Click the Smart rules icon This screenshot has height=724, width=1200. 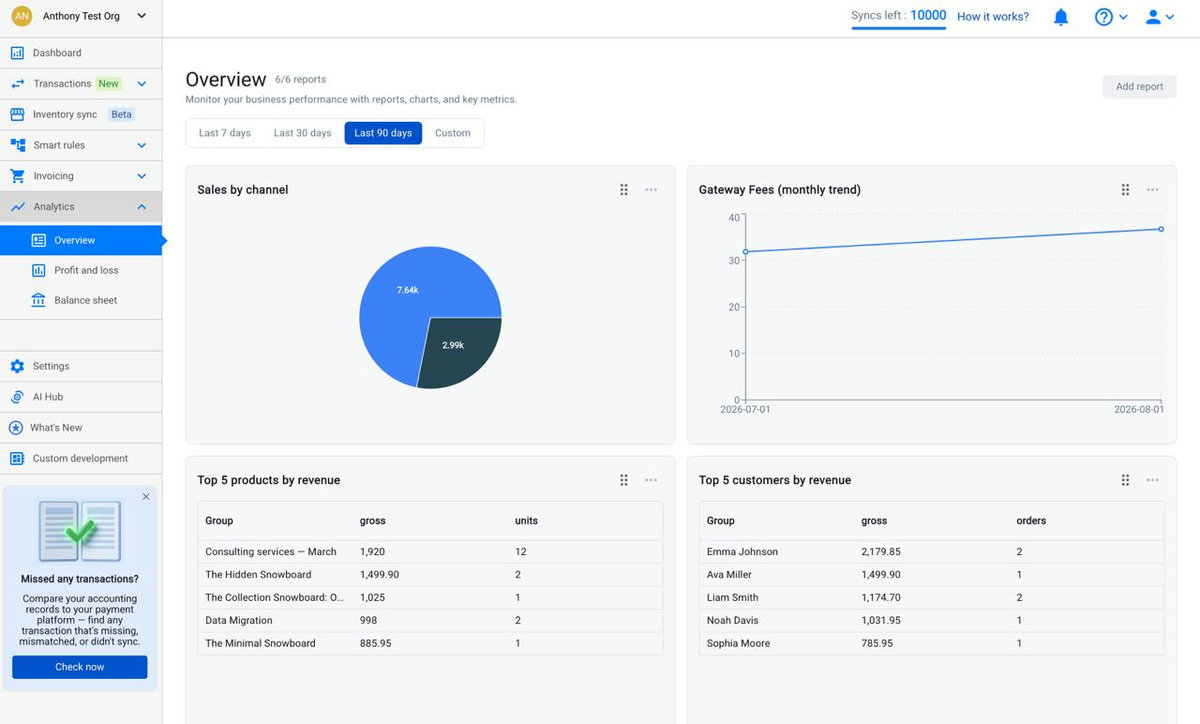click(17, 145)
